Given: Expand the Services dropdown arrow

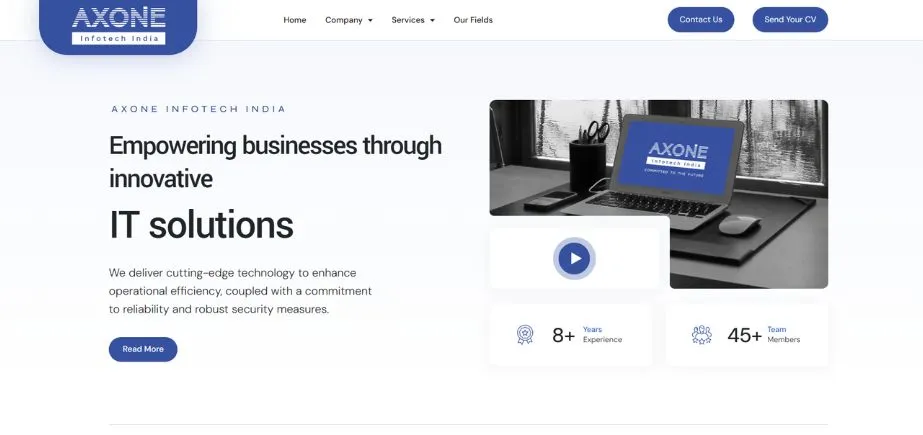Looking at the screenshot, I should (432, 21).
